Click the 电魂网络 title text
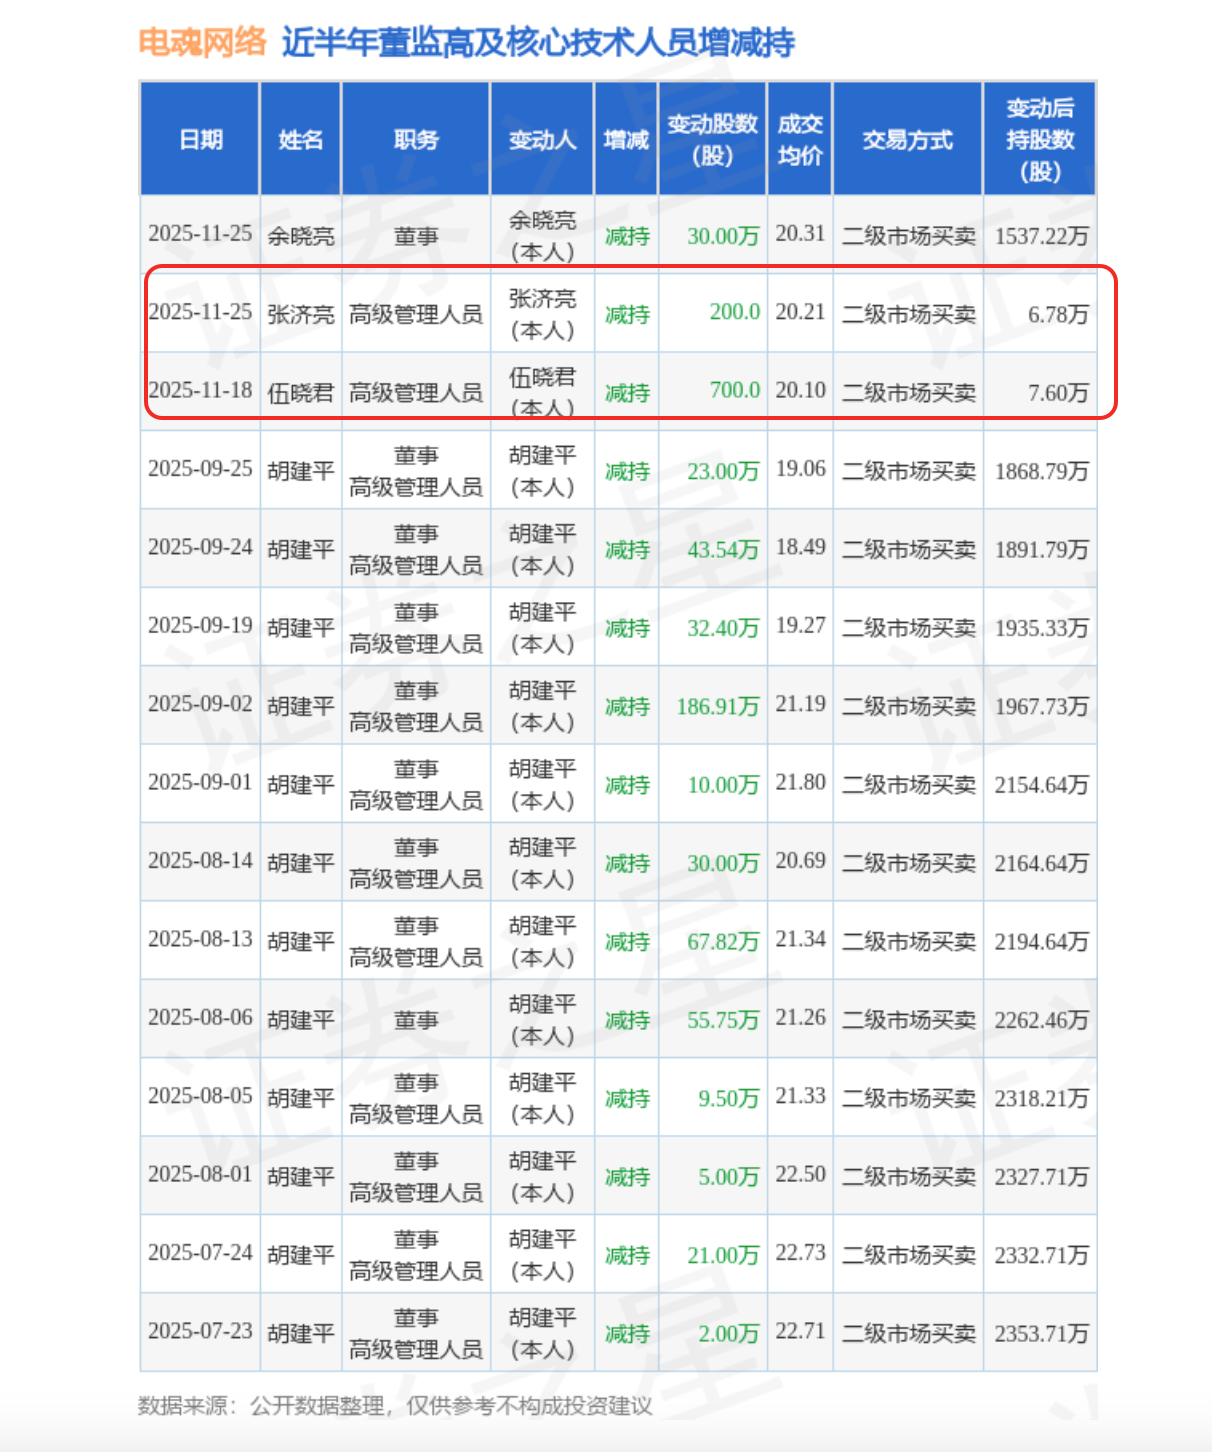Viewport: 1212px width, 1452px height. (x=203, y=42)
